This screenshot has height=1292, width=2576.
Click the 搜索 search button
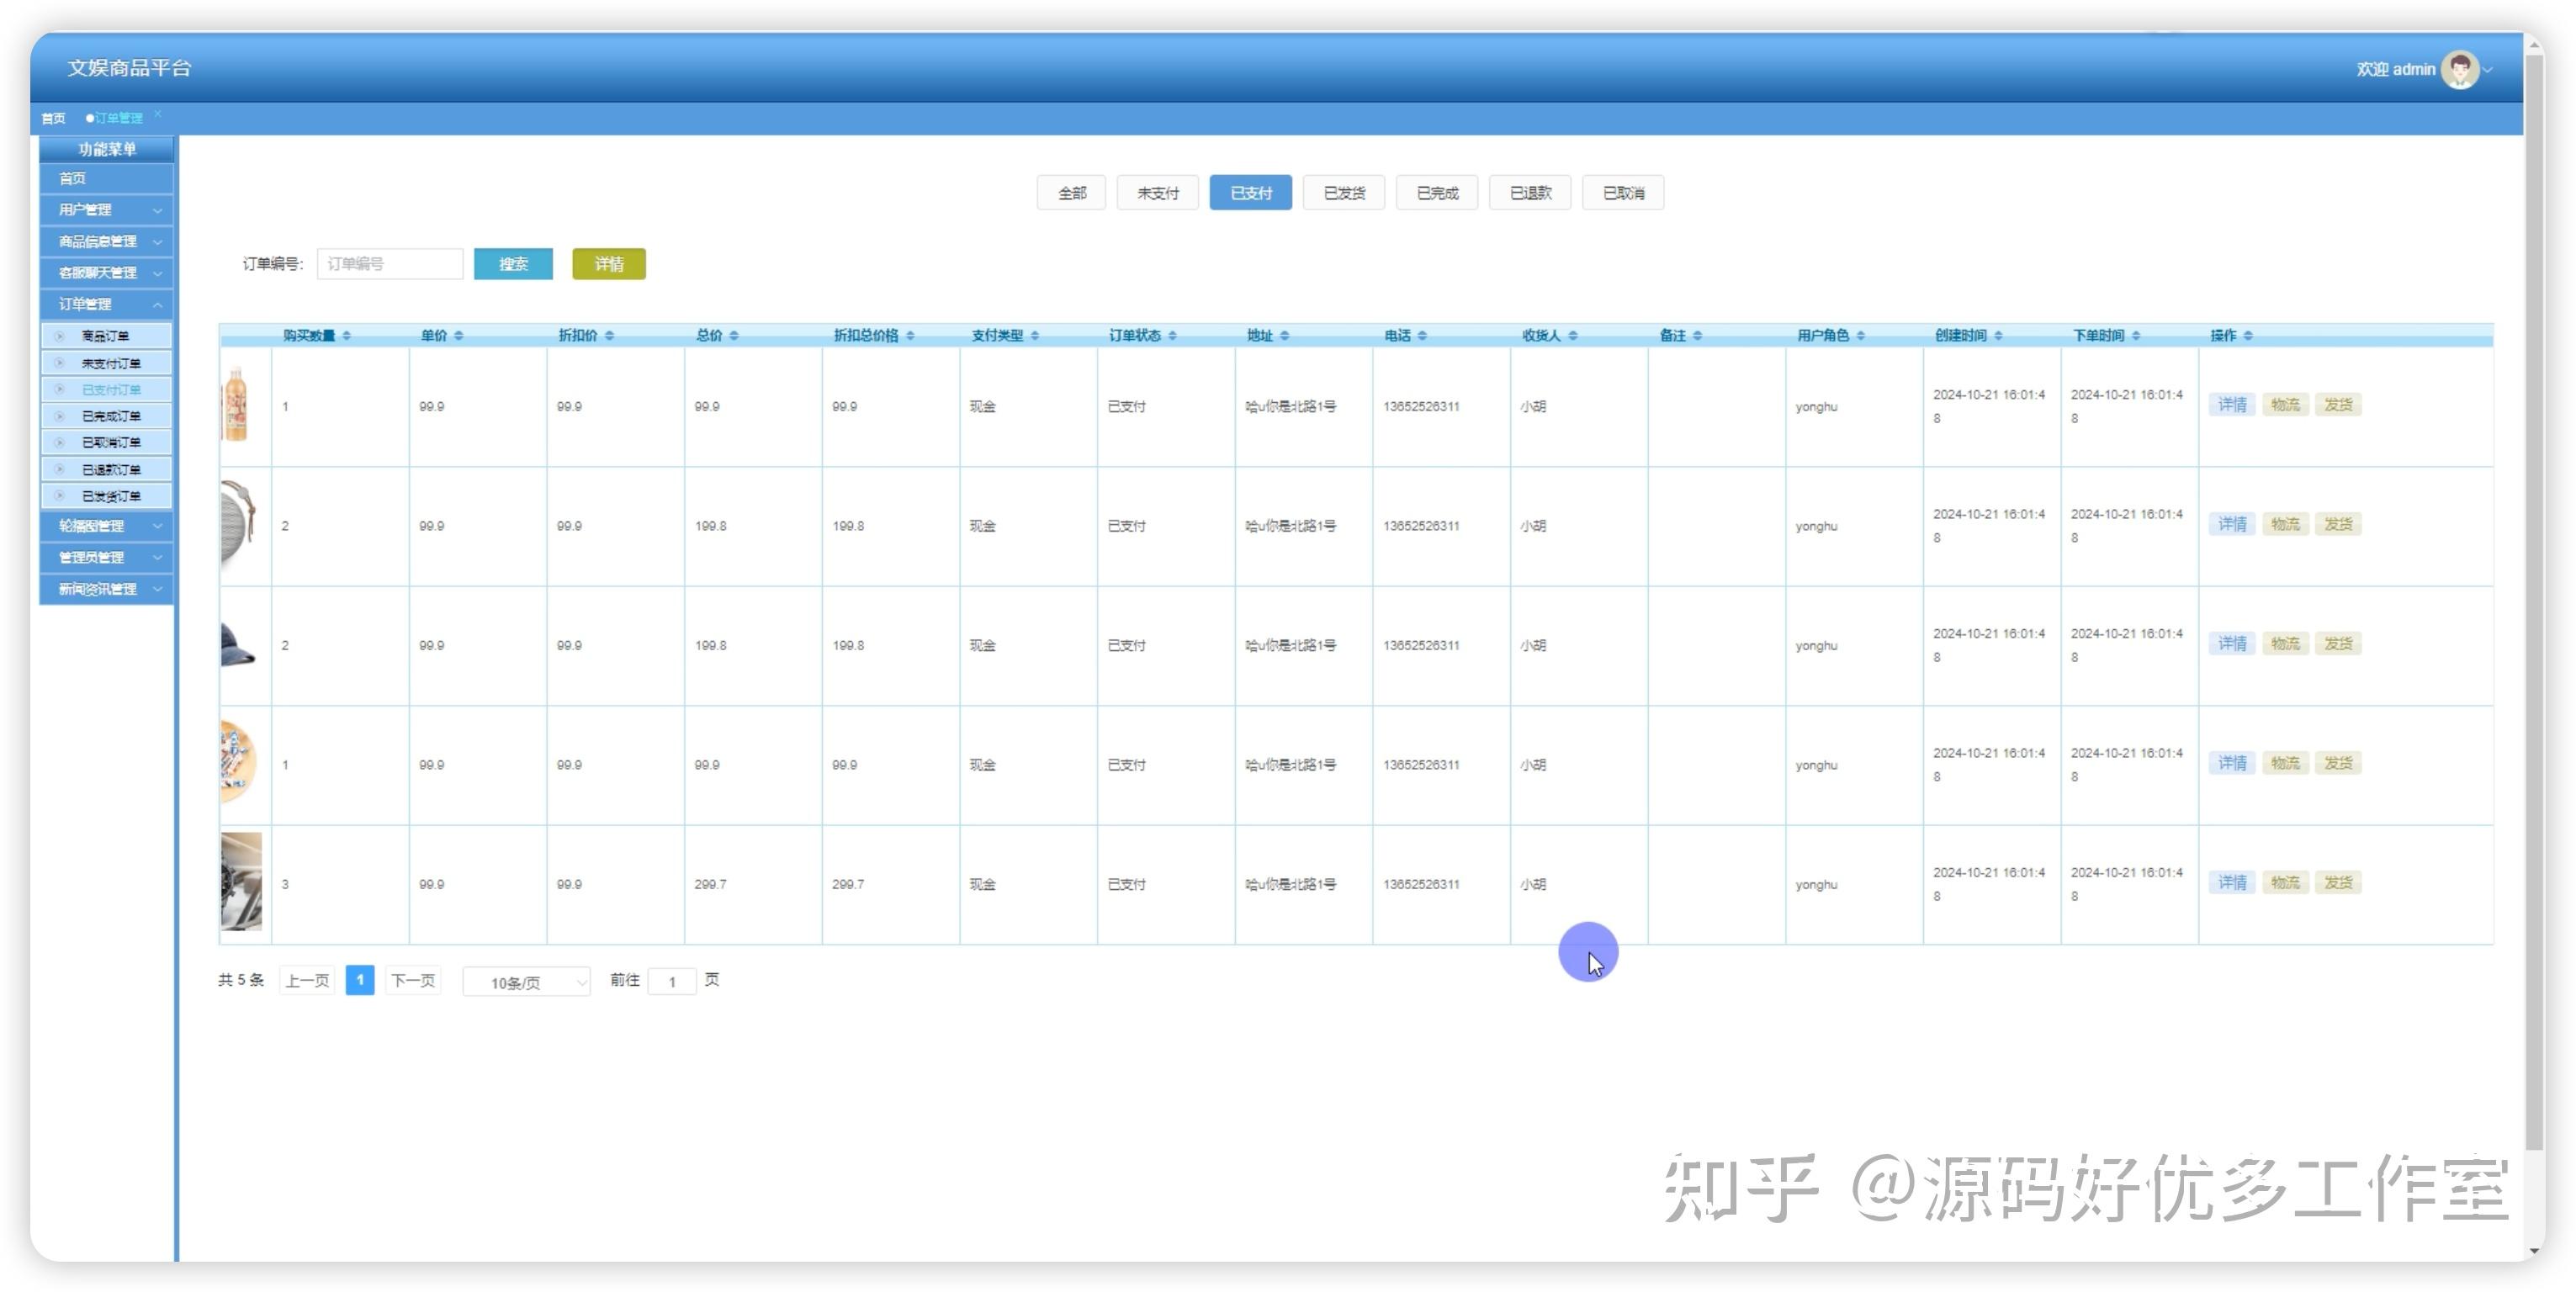(x=513, y=263)
